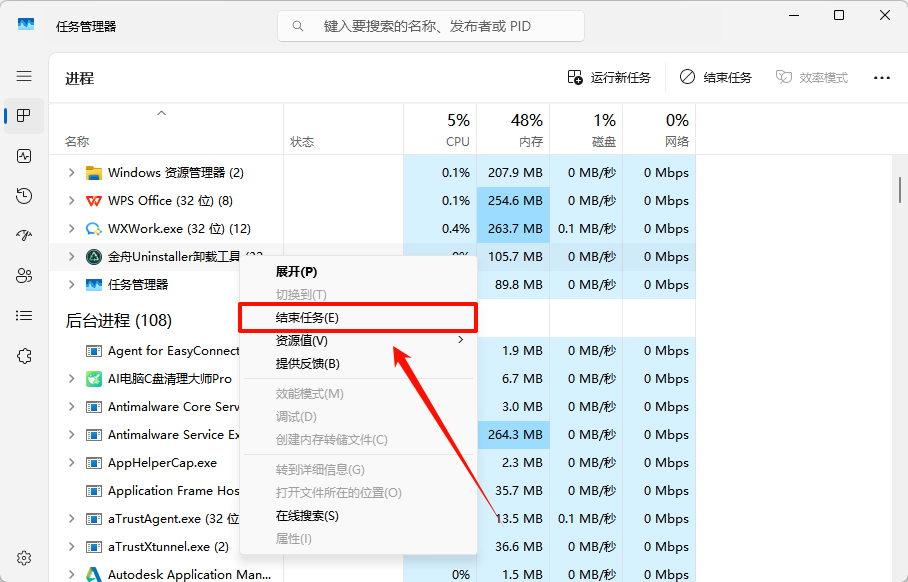The image size is (908, 582).
Task: Open Users view in the sidebar
Action: click(23, 276)
